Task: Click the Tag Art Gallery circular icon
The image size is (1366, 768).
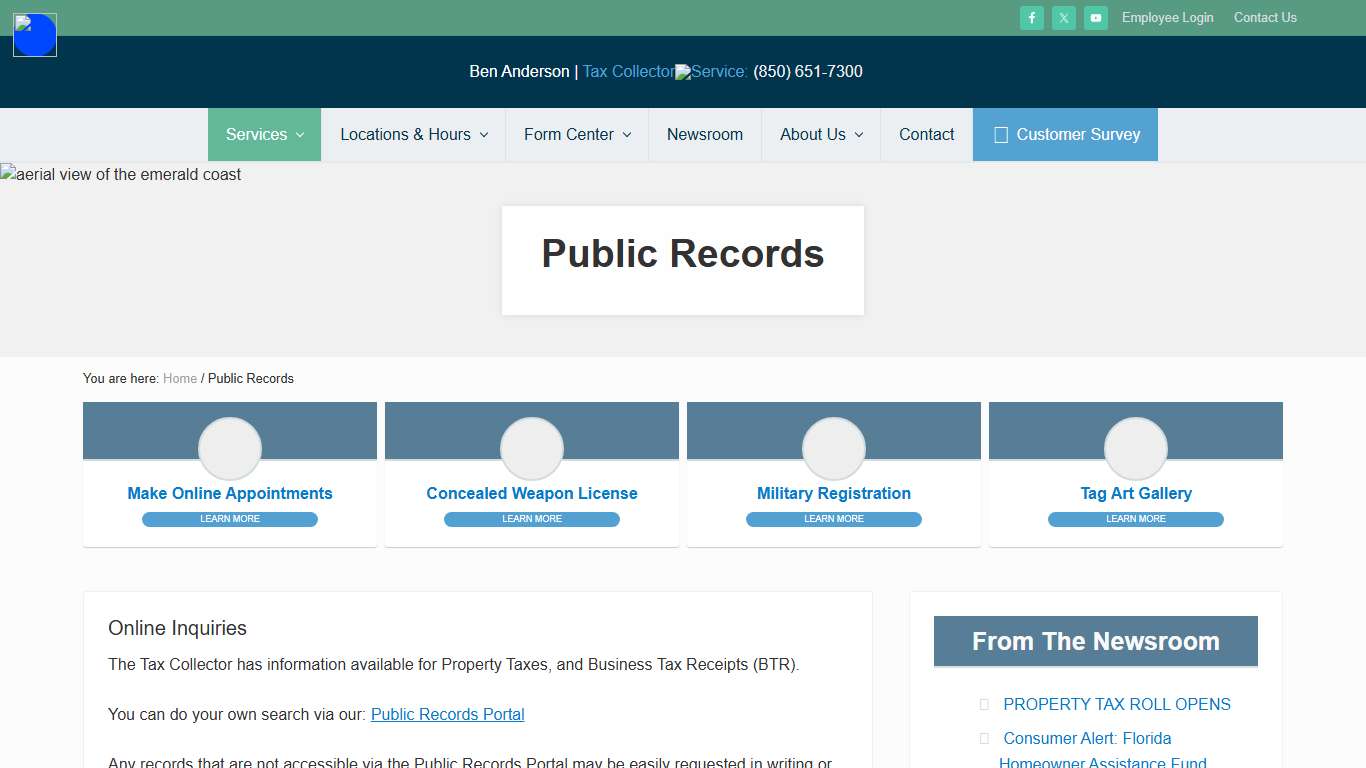Action: (1135, 448)
